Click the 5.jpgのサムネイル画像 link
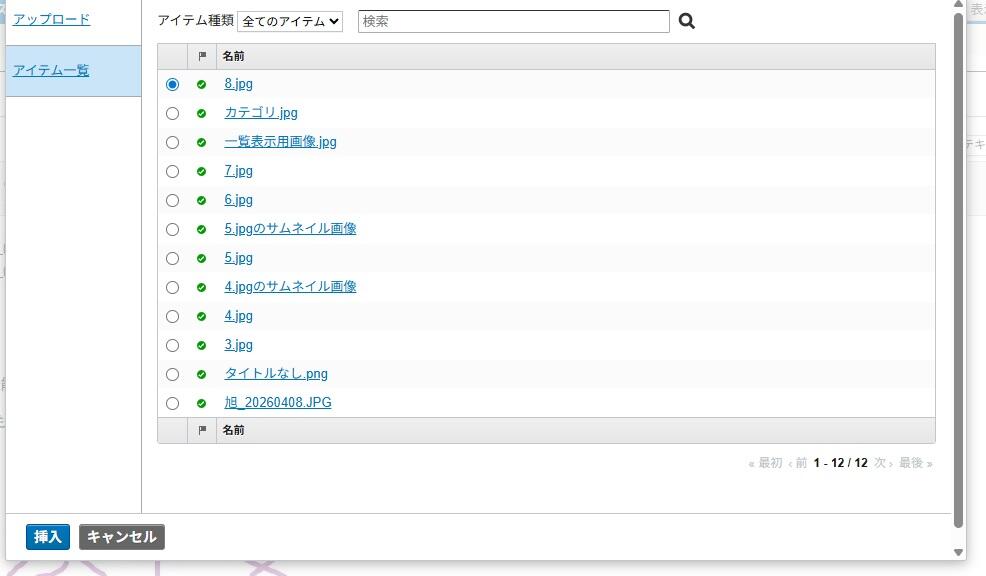Image resolution: width=986 pixels, height=576 pixels. (x=290, y=229)
